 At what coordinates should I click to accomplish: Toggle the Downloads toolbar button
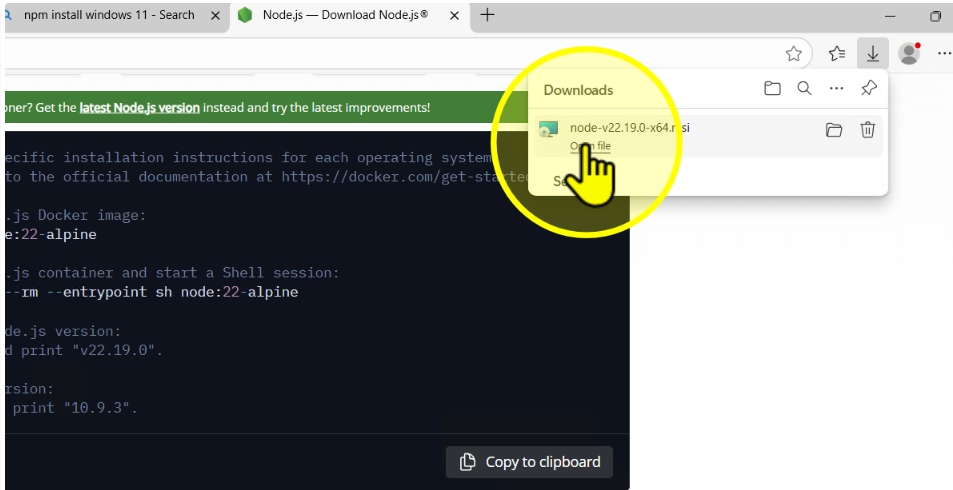click(873, 54)
